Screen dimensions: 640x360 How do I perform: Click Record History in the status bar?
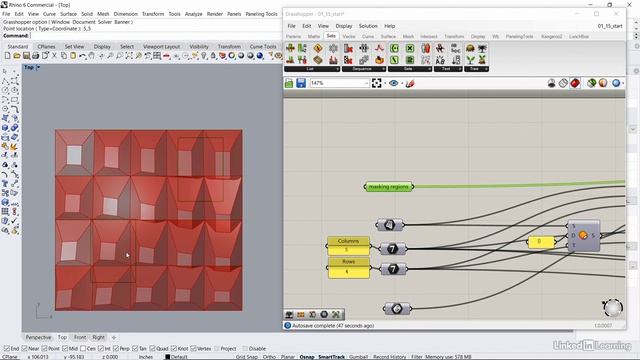click(390, 357)
